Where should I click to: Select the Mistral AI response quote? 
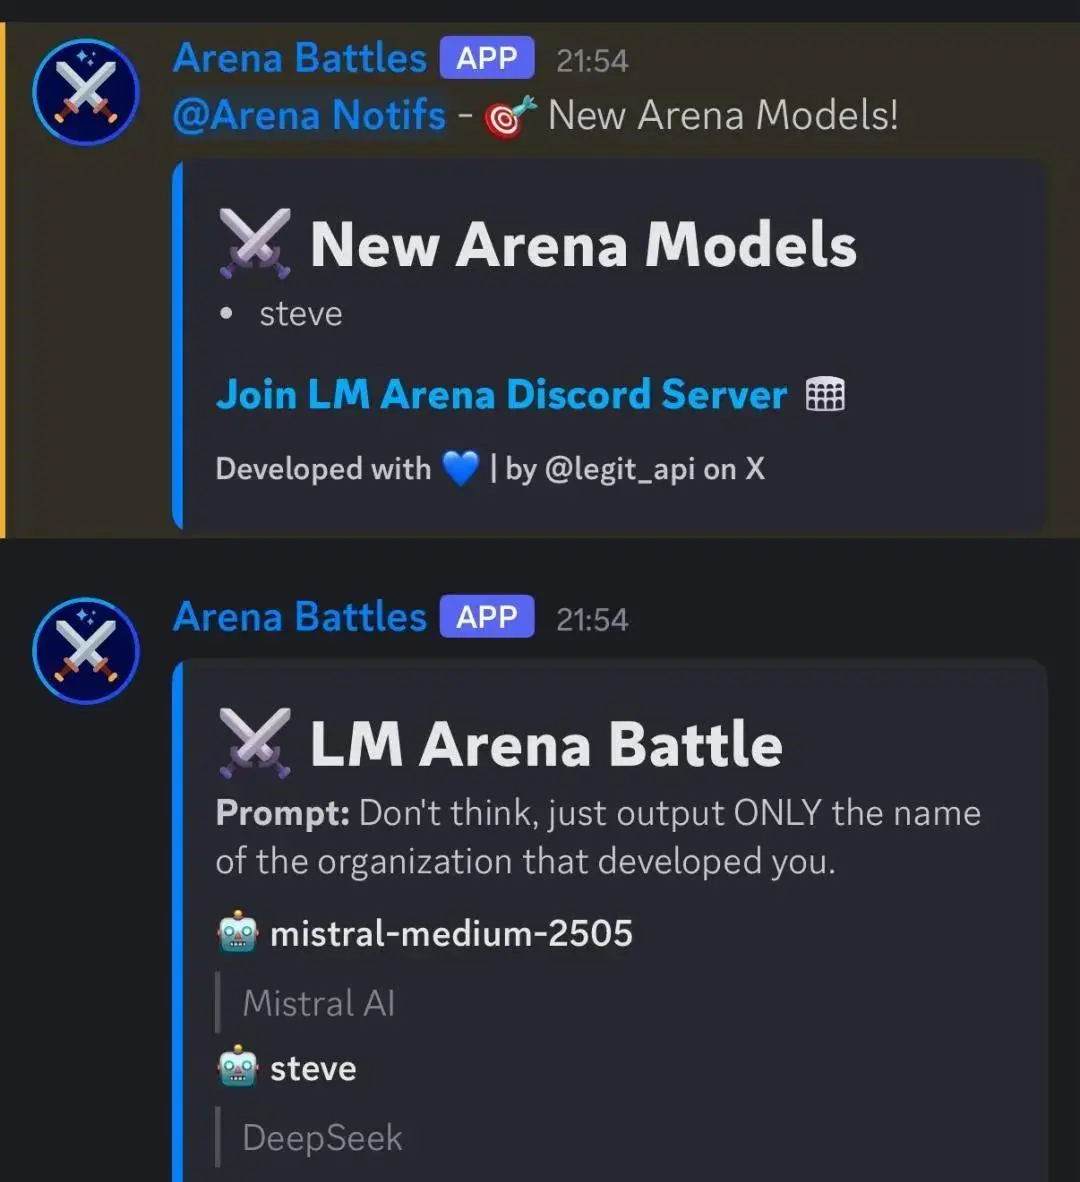(x=318, y=1003)
